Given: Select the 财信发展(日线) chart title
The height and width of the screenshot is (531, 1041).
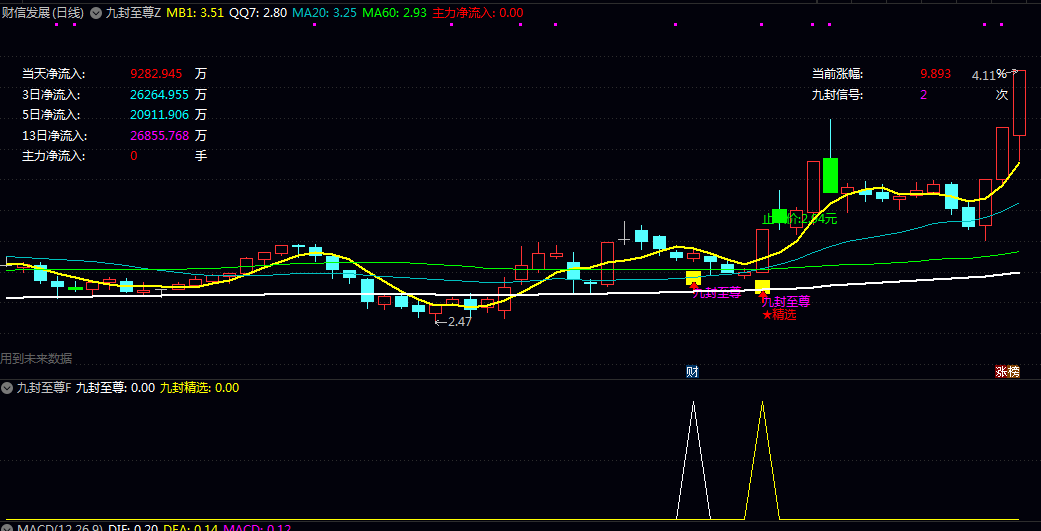Looking at the screenshot, I should [x=42, y=13].
